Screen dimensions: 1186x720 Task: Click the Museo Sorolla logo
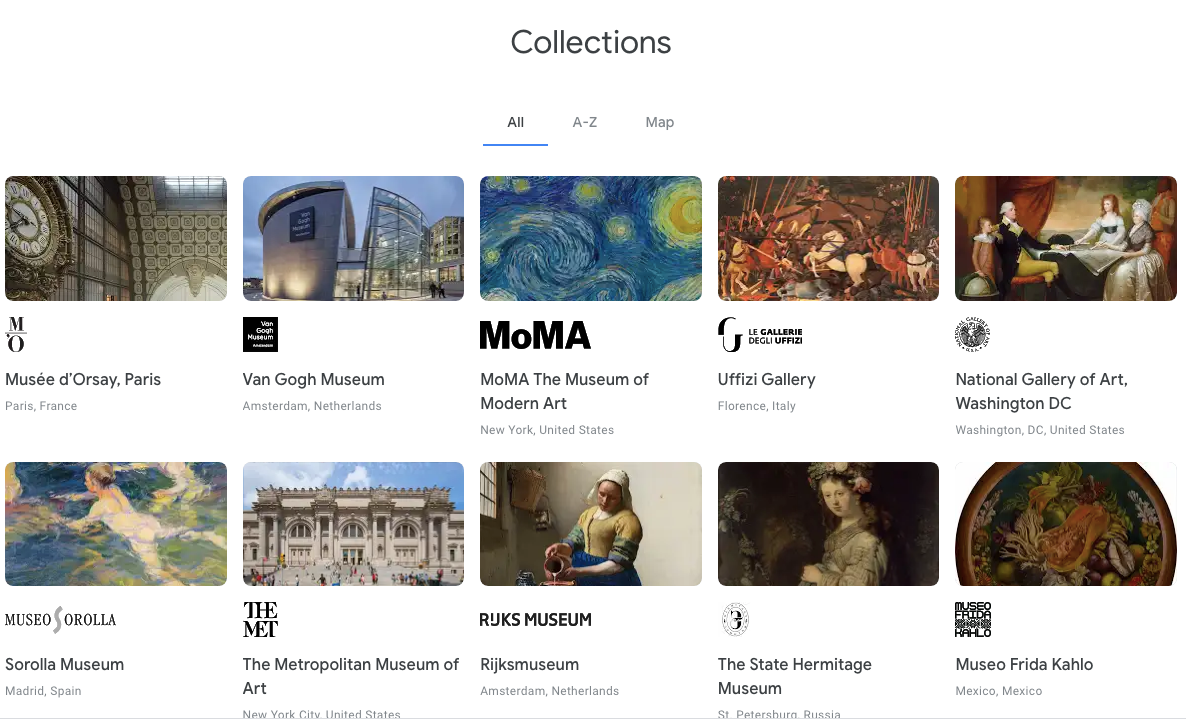(61, 620)
